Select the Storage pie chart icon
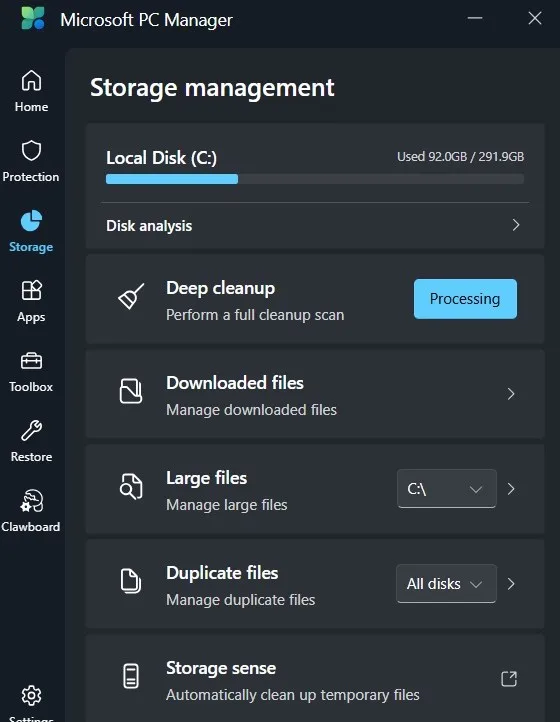The image size is (560, 722). coord(31,221)
